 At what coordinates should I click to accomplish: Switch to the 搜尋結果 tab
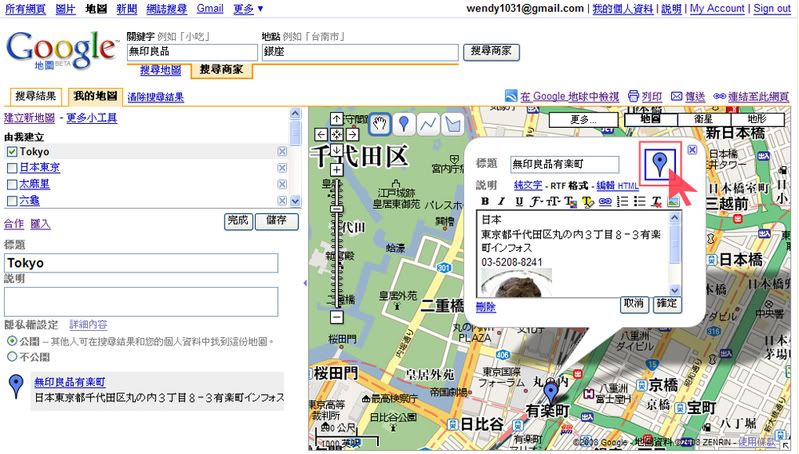(x=35, y=97)
